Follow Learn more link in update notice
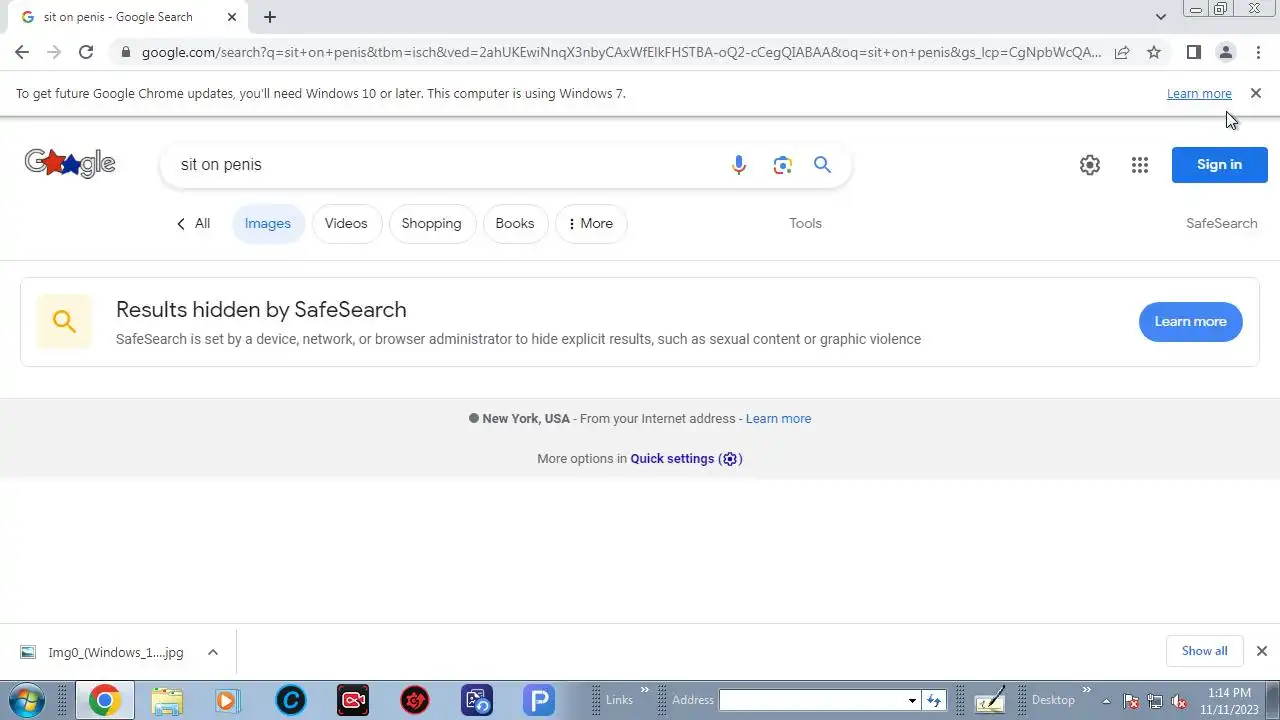 click(1199, 93)
